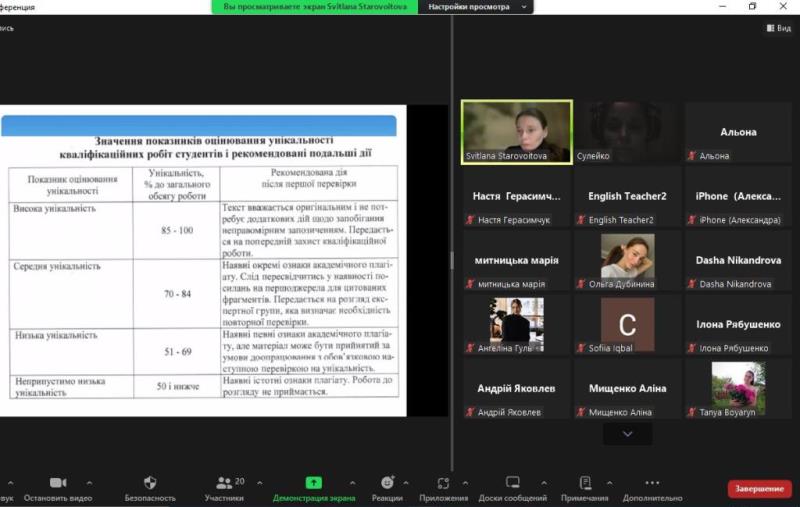Click muted mic icon next to Ольга Дубинина
Viewport: 800px width, 507px height.
click(x=581, y=284)
